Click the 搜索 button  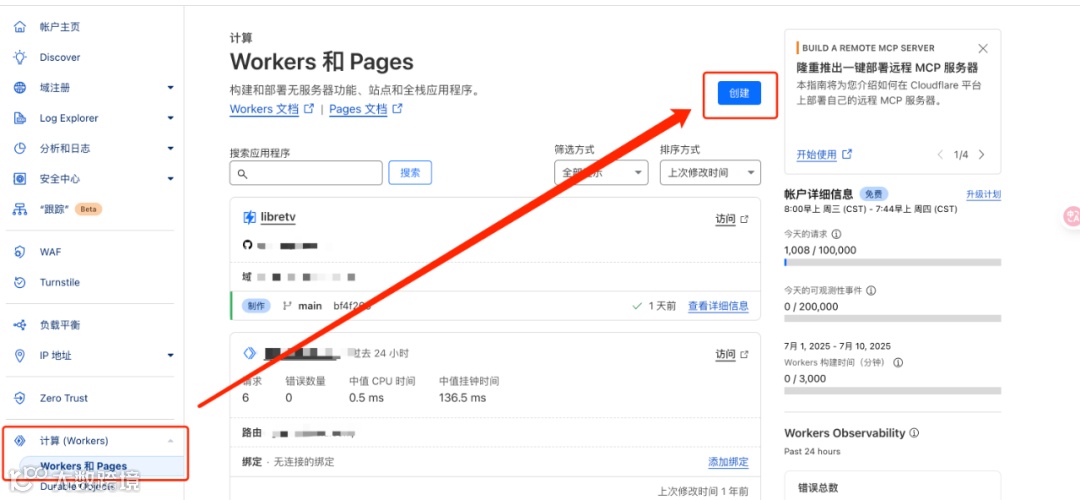pos(411,172)
